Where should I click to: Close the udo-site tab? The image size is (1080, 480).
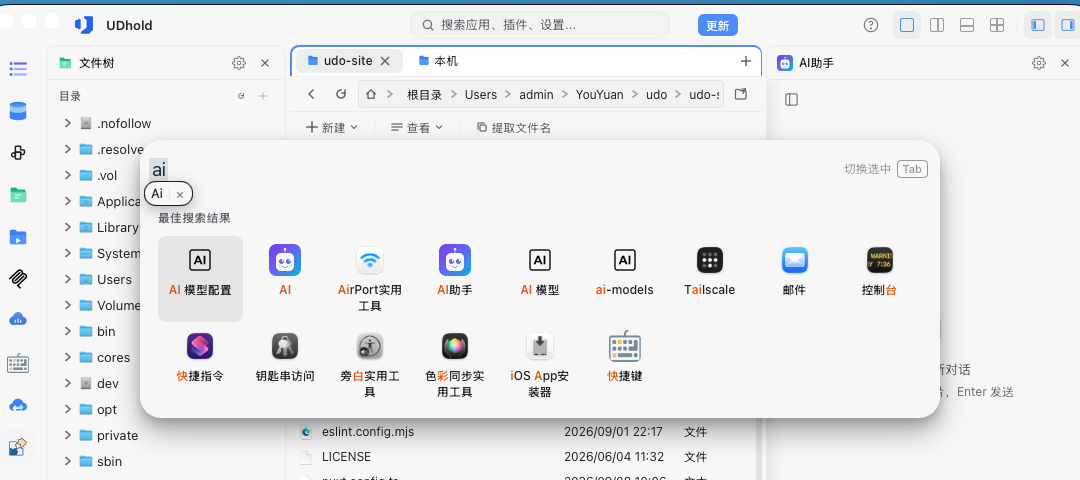[x=385, y=61]
